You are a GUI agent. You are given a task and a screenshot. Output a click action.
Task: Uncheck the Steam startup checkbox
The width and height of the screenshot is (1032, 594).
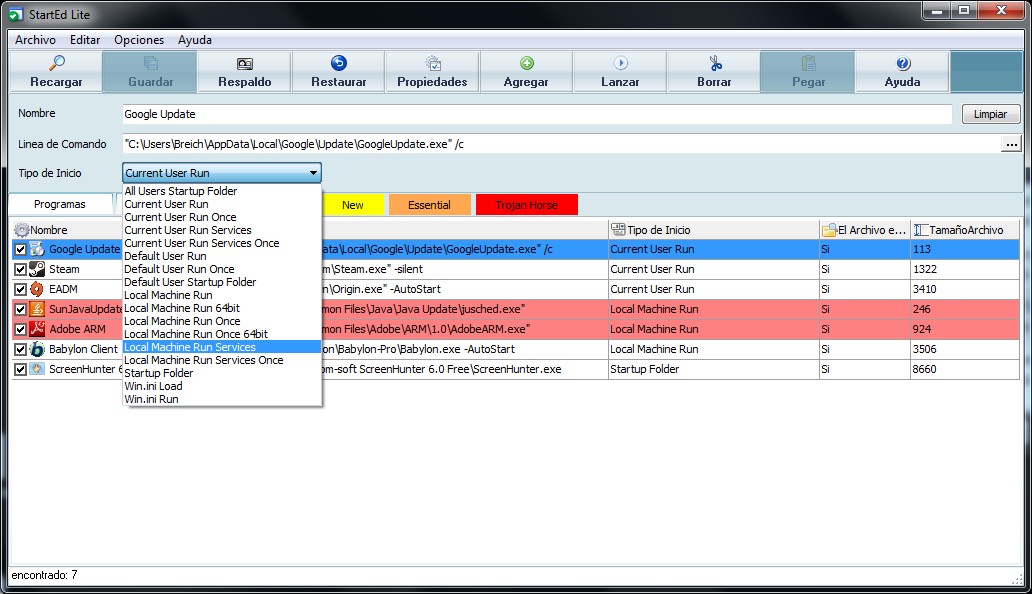20,269
